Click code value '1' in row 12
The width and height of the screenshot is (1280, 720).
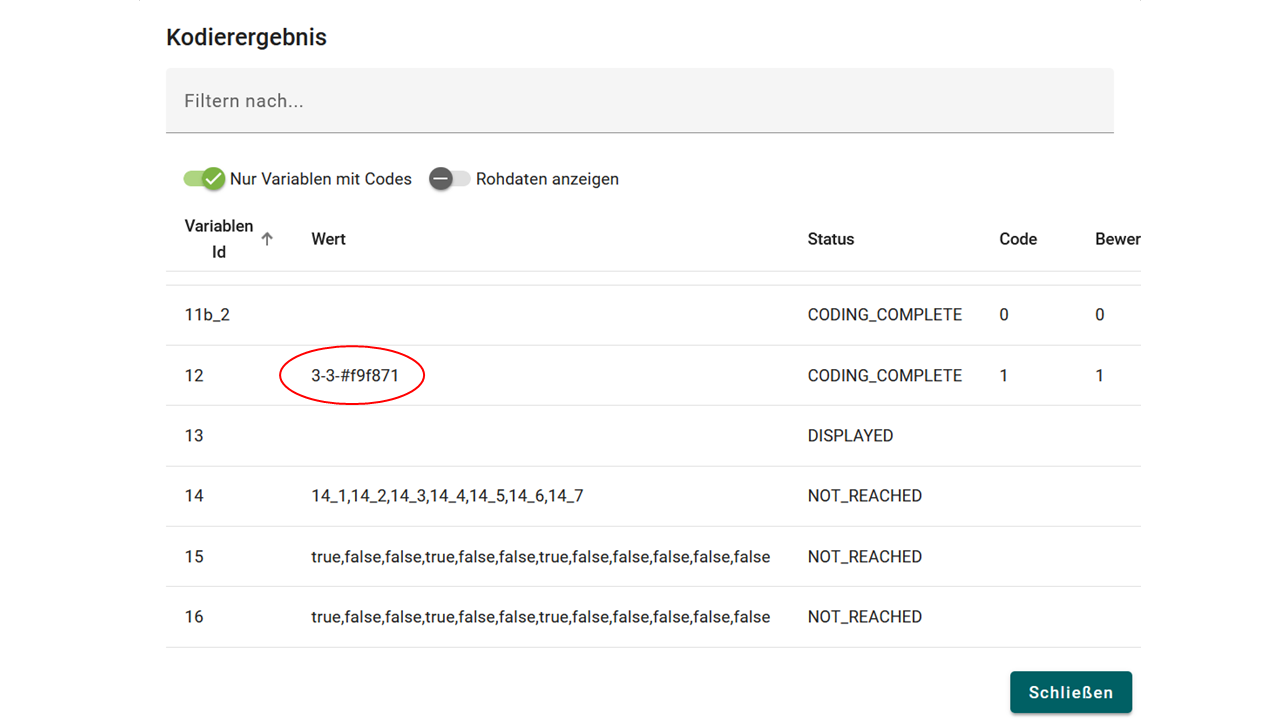pos(1004,375)
